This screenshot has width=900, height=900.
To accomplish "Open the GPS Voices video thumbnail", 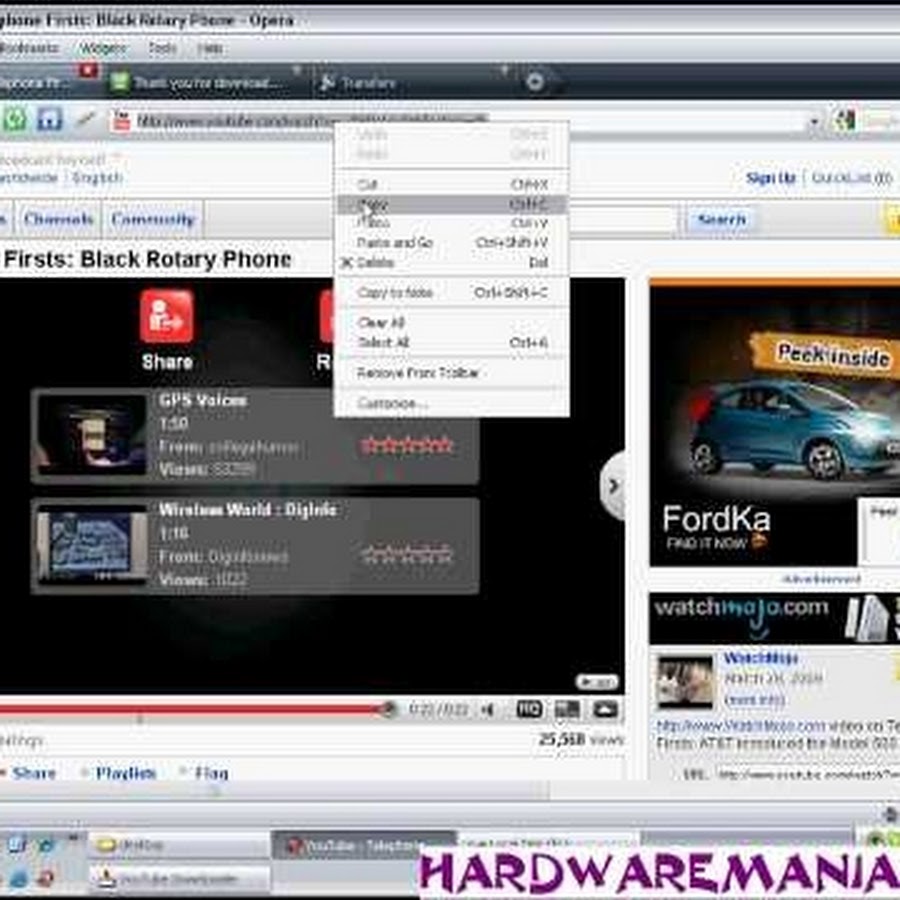I will coord(92,434).
